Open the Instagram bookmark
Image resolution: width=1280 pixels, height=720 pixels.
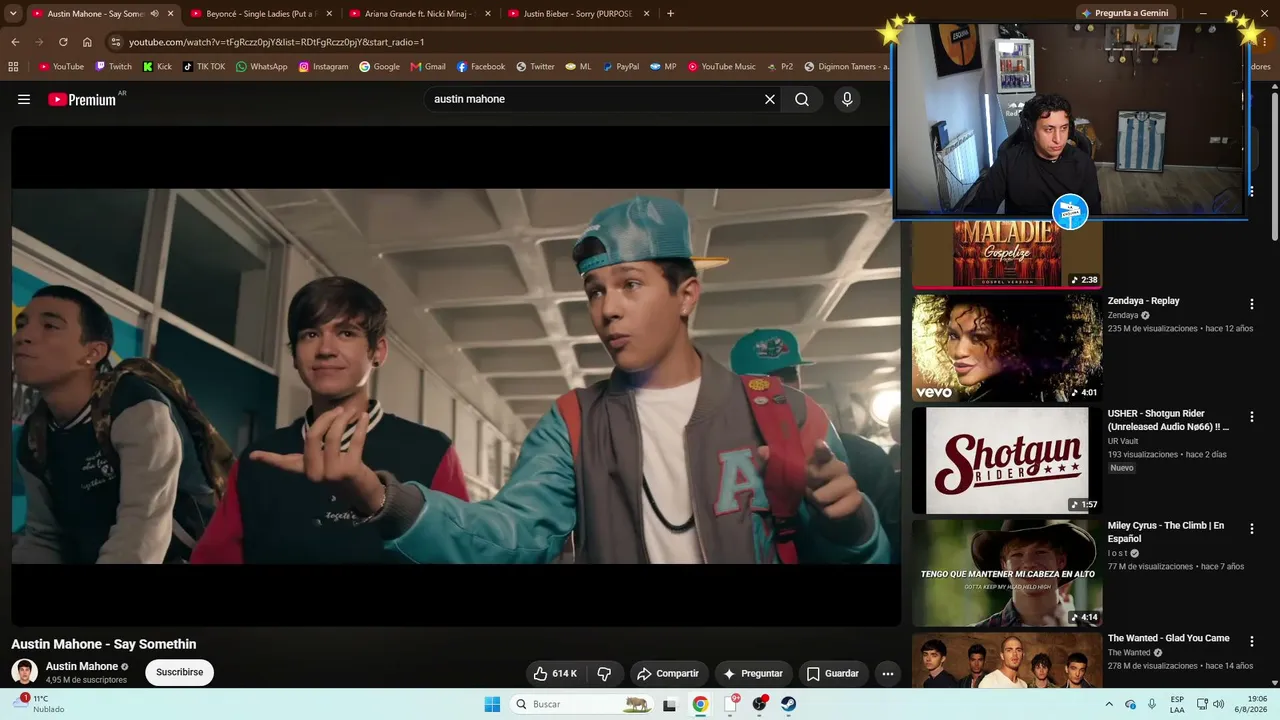pyautogui.click(x=323, y=67)
